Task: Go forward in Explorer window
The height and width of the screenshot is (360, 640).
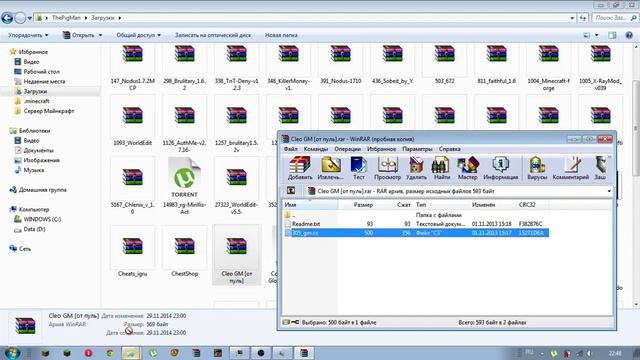Action: coord(20,18)
